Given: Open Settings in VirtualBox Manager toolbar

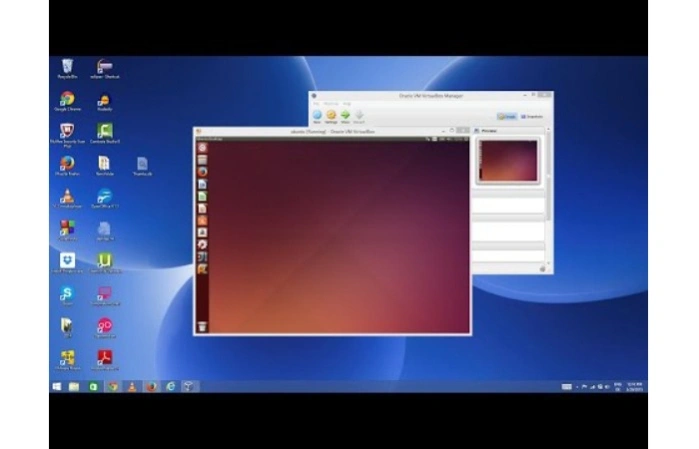Looking at the screenshot, I should pos(331,116).
